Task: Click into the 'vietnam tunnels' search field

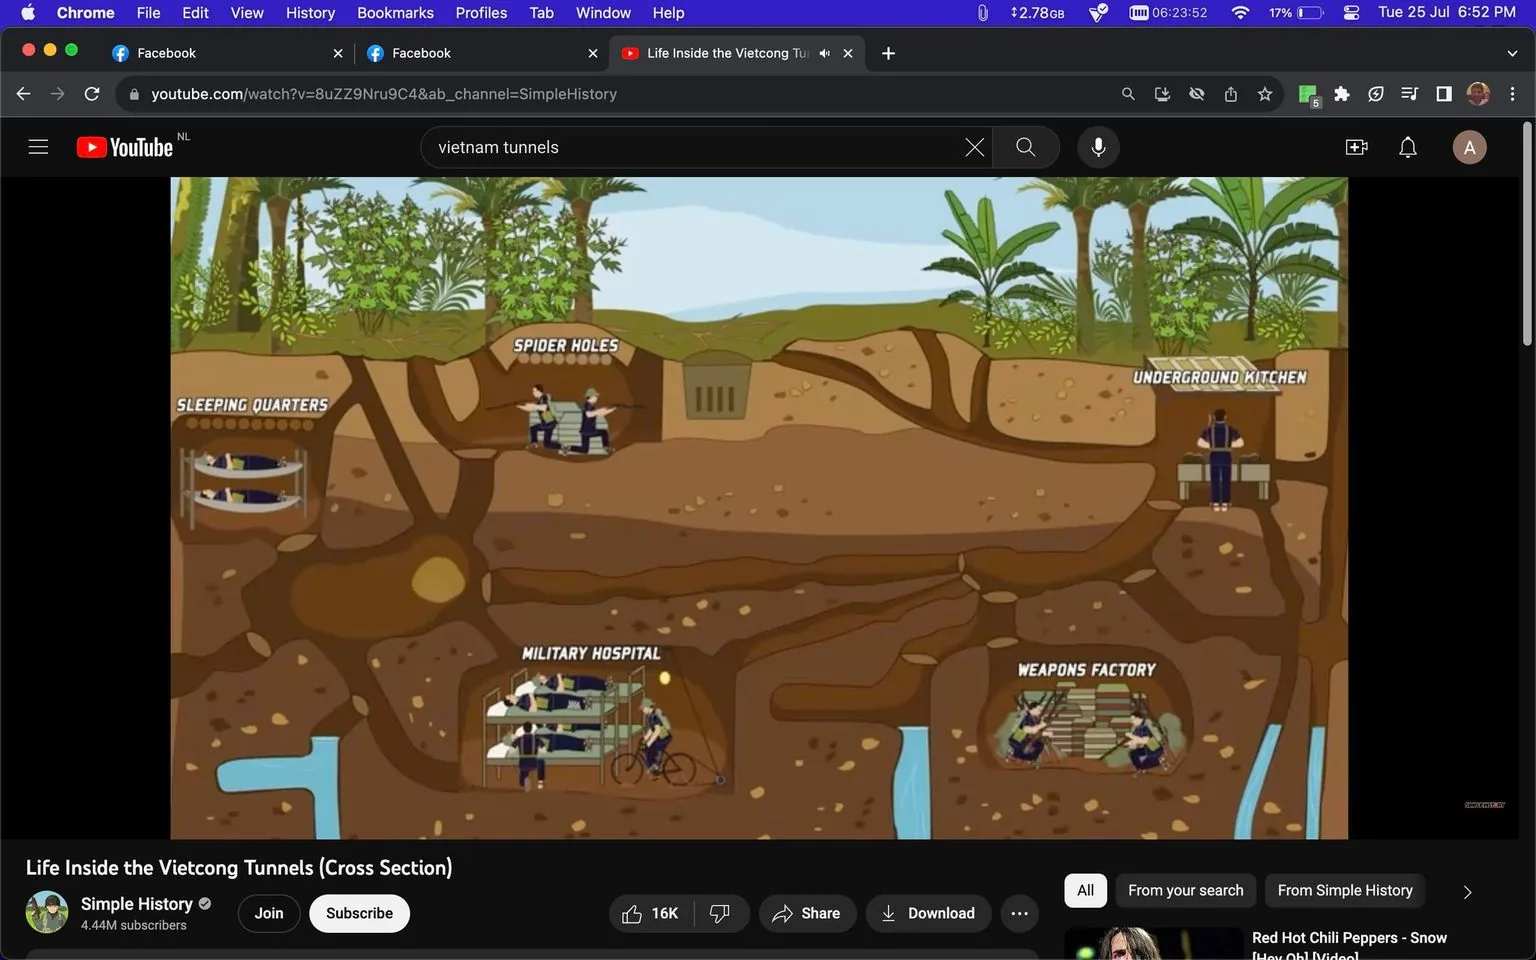Action: [x=690, y=147]
